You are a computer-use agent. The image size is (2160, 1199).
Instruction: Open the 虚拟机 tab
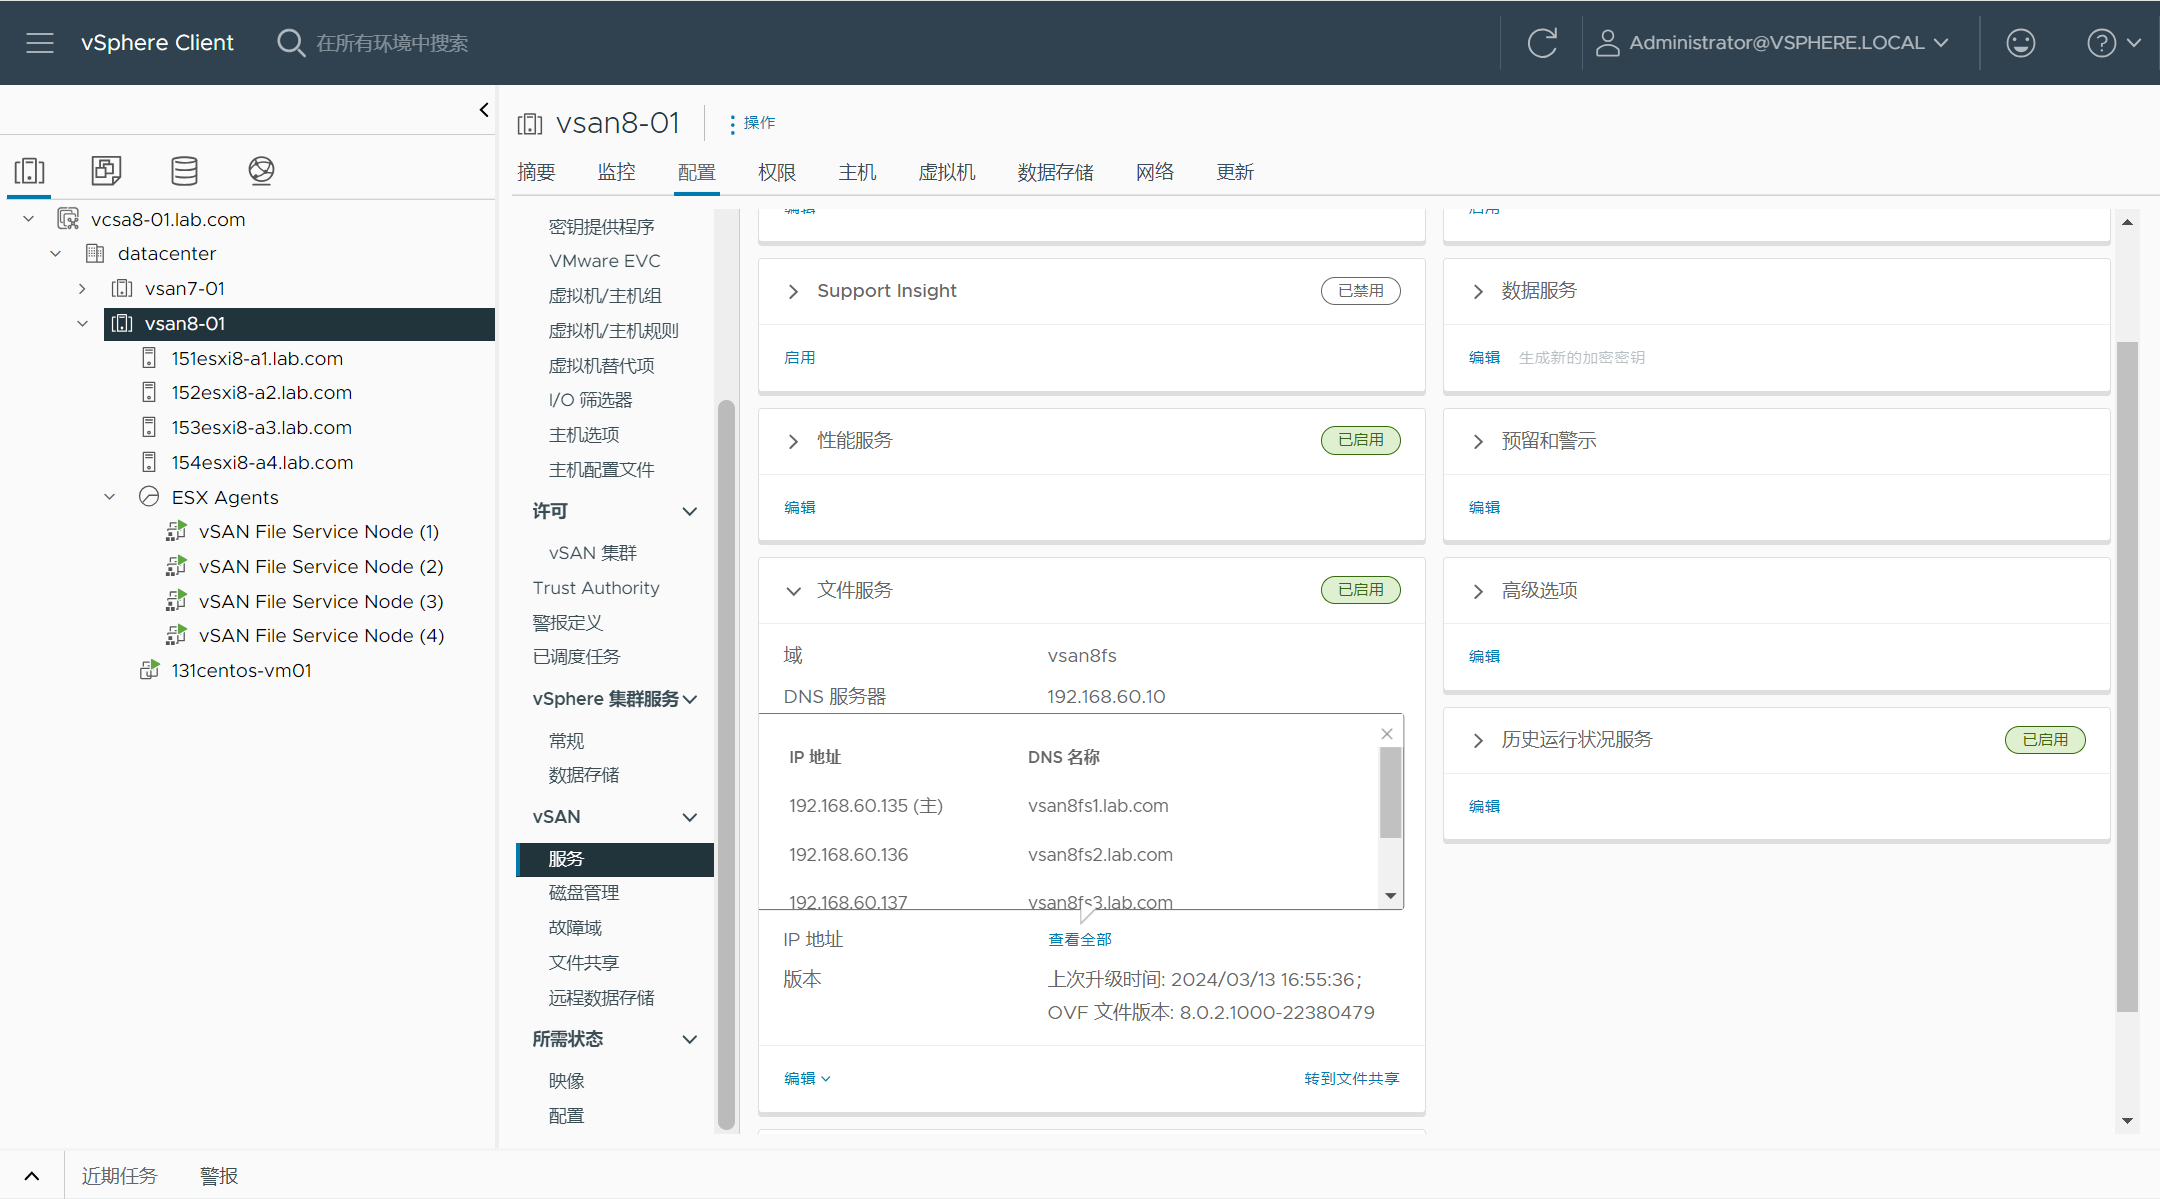click(947, 172)
